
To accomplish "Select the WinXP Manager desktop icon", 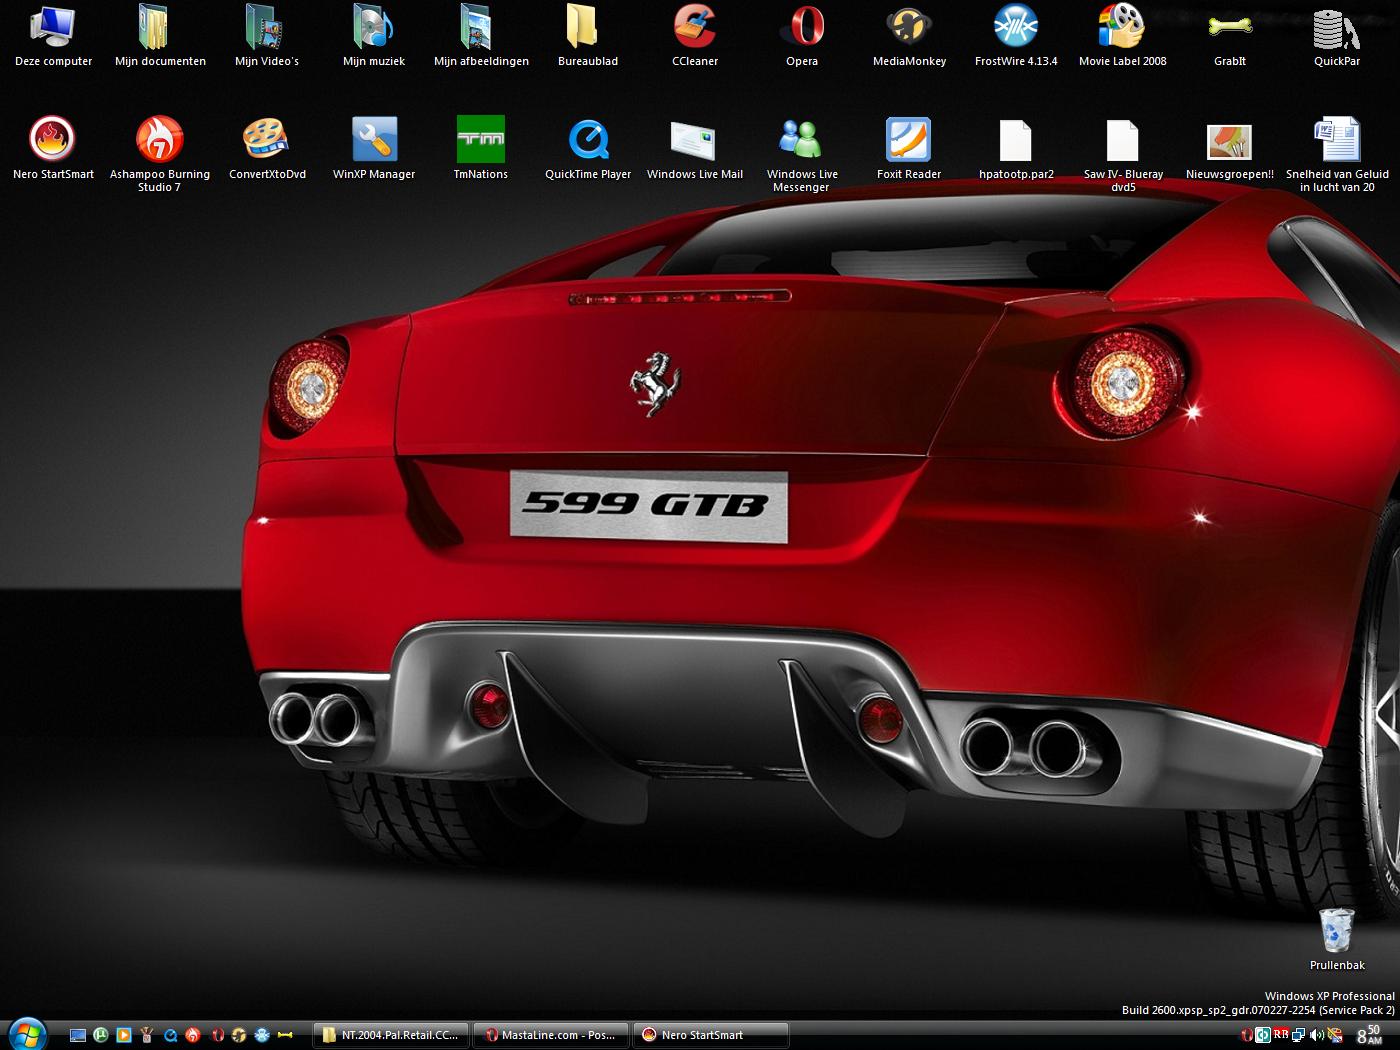I will tap(374, 149).
